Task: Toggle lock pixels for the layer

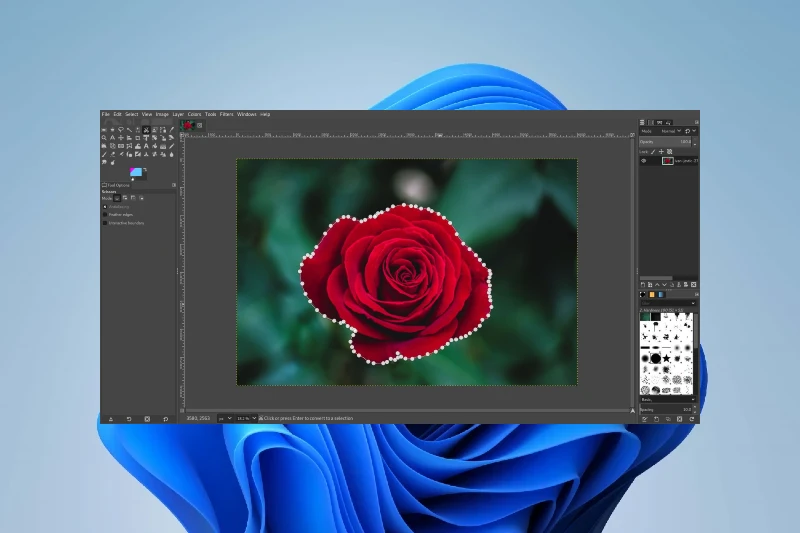Action: [653, 151]
